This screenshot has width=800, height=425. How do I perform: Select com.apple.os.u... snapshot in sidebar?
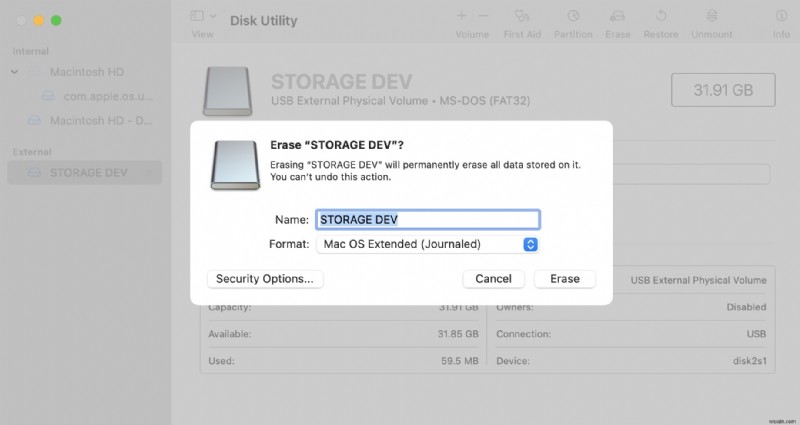pyautogui.click(x=108, y=96)
